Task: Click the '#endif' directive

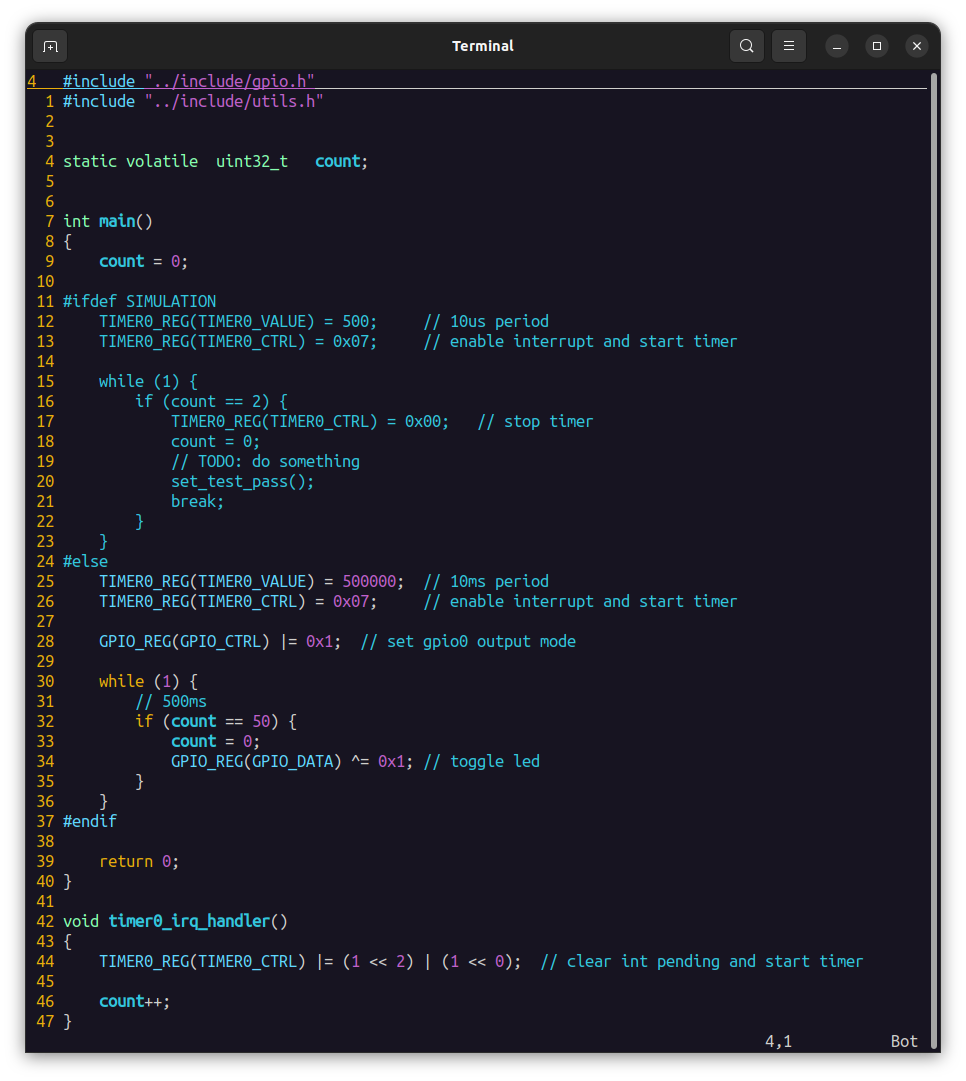Action: 90,821
